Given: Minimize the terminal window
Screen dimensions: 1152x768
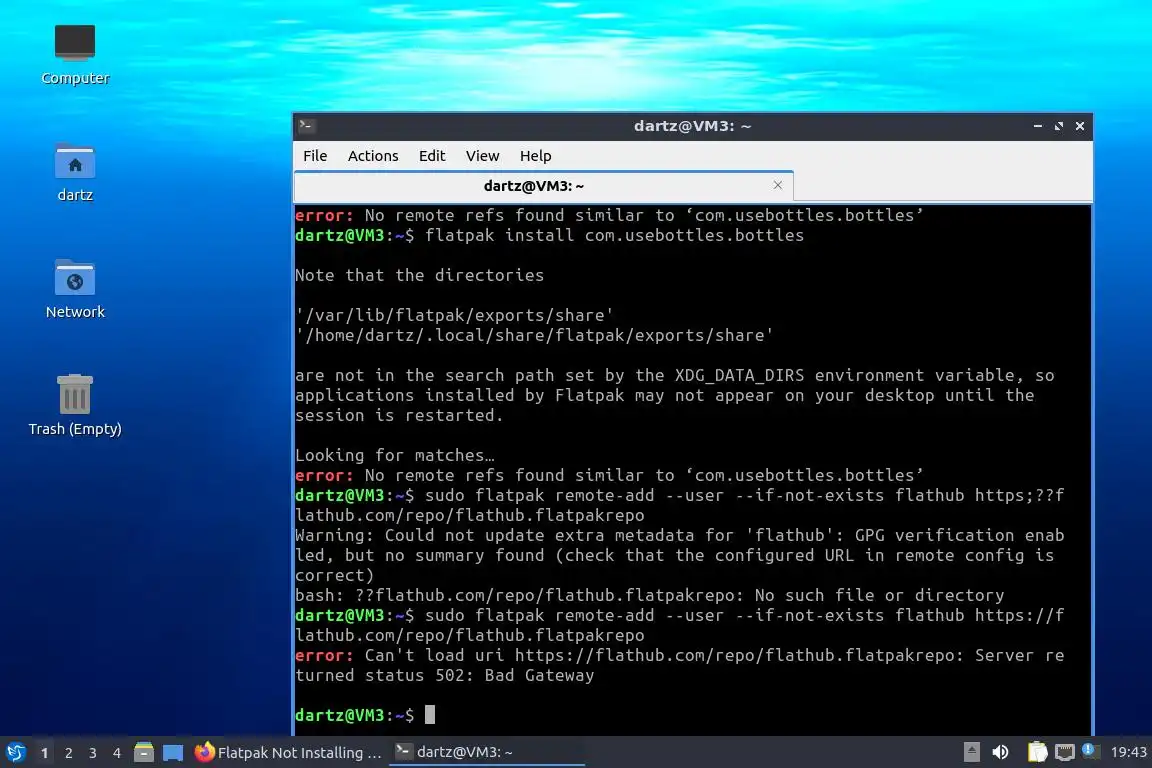Looking at the screenshot, I should tap(1037, 126).
